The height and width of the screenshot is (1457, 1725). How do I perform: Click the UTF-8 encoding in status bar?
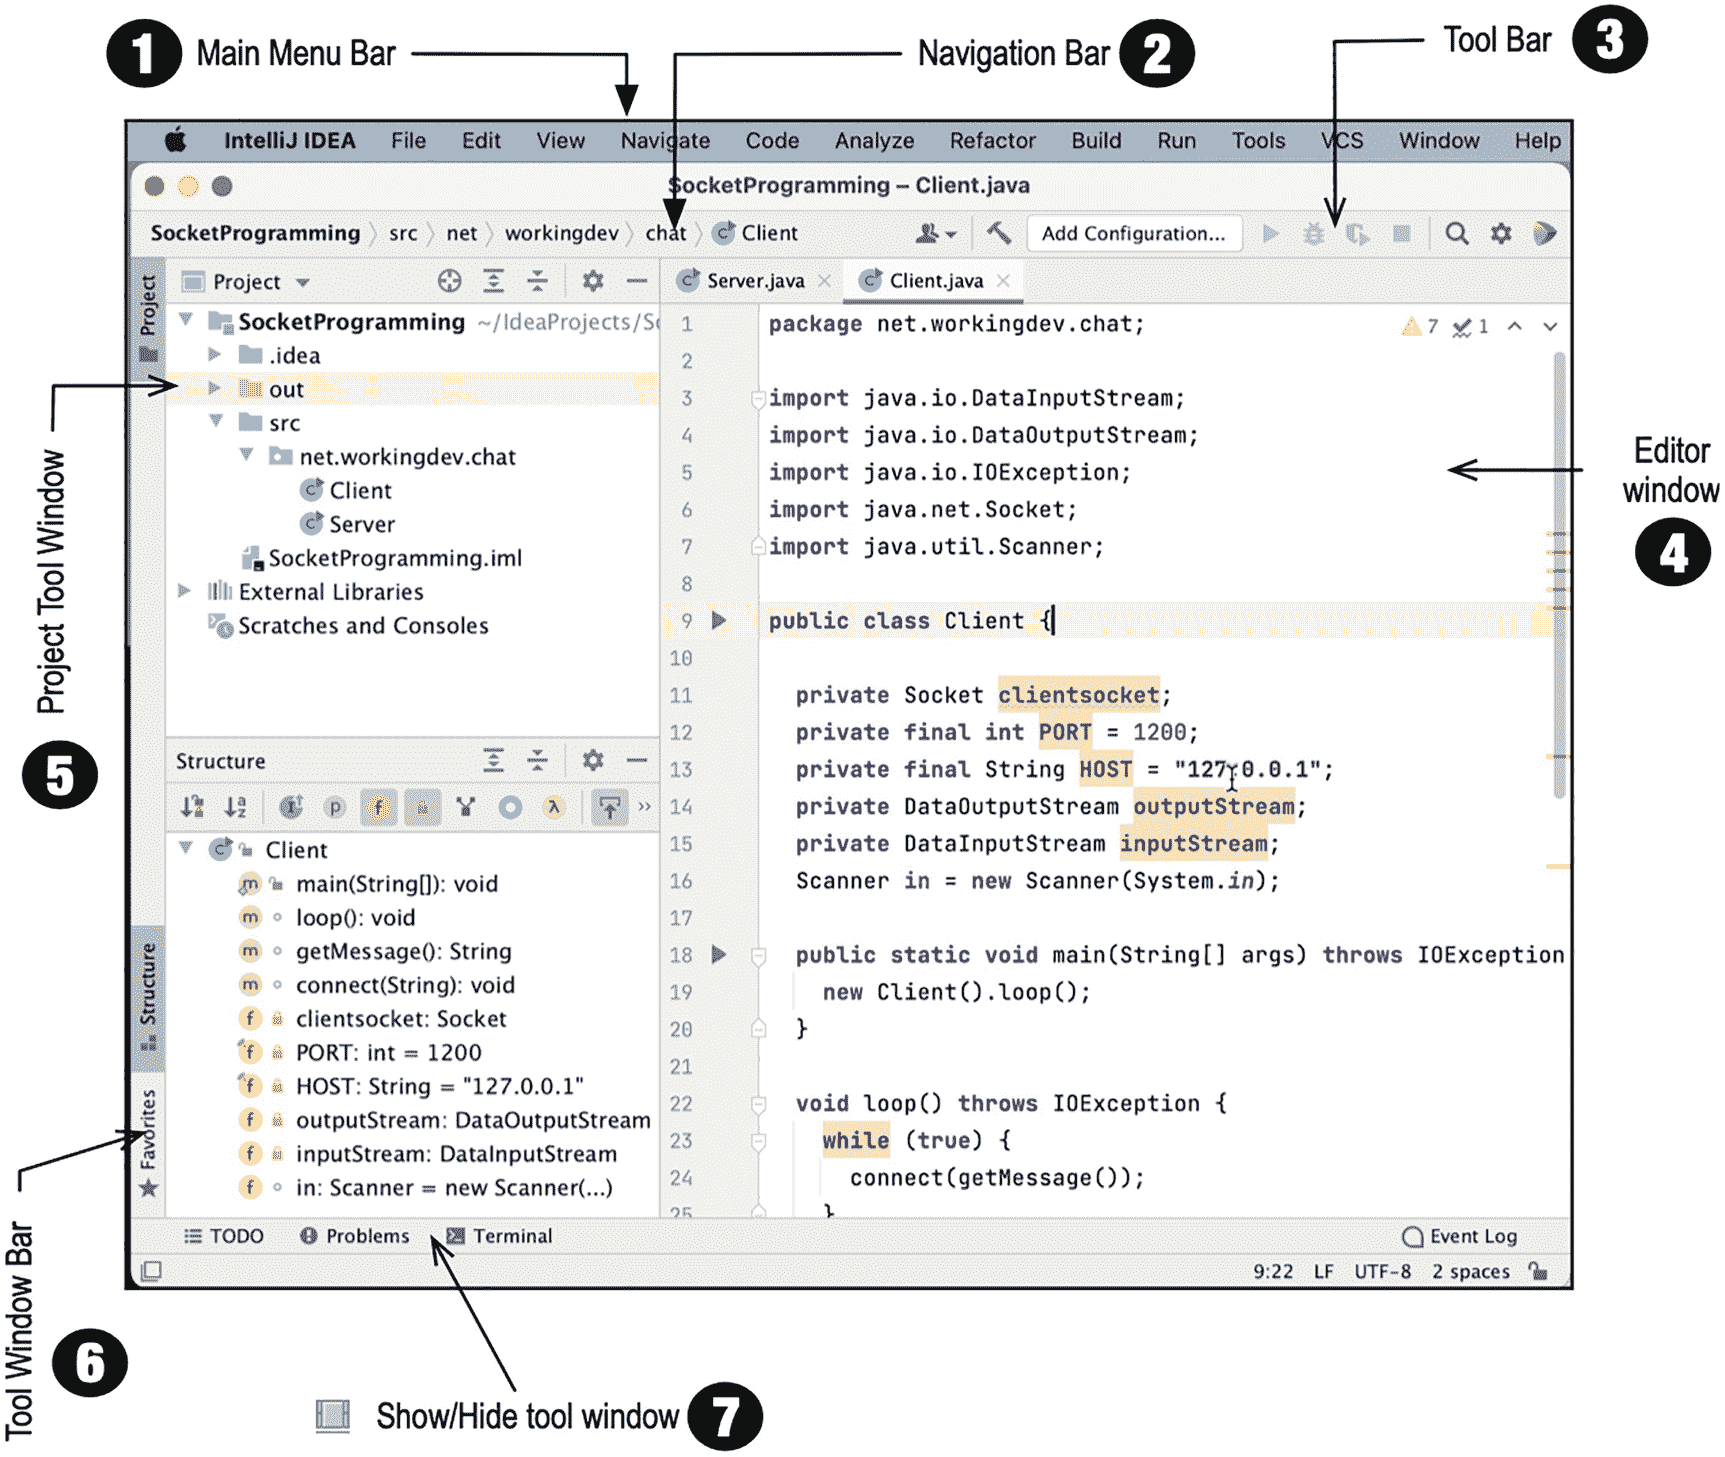point(1382,1271)
